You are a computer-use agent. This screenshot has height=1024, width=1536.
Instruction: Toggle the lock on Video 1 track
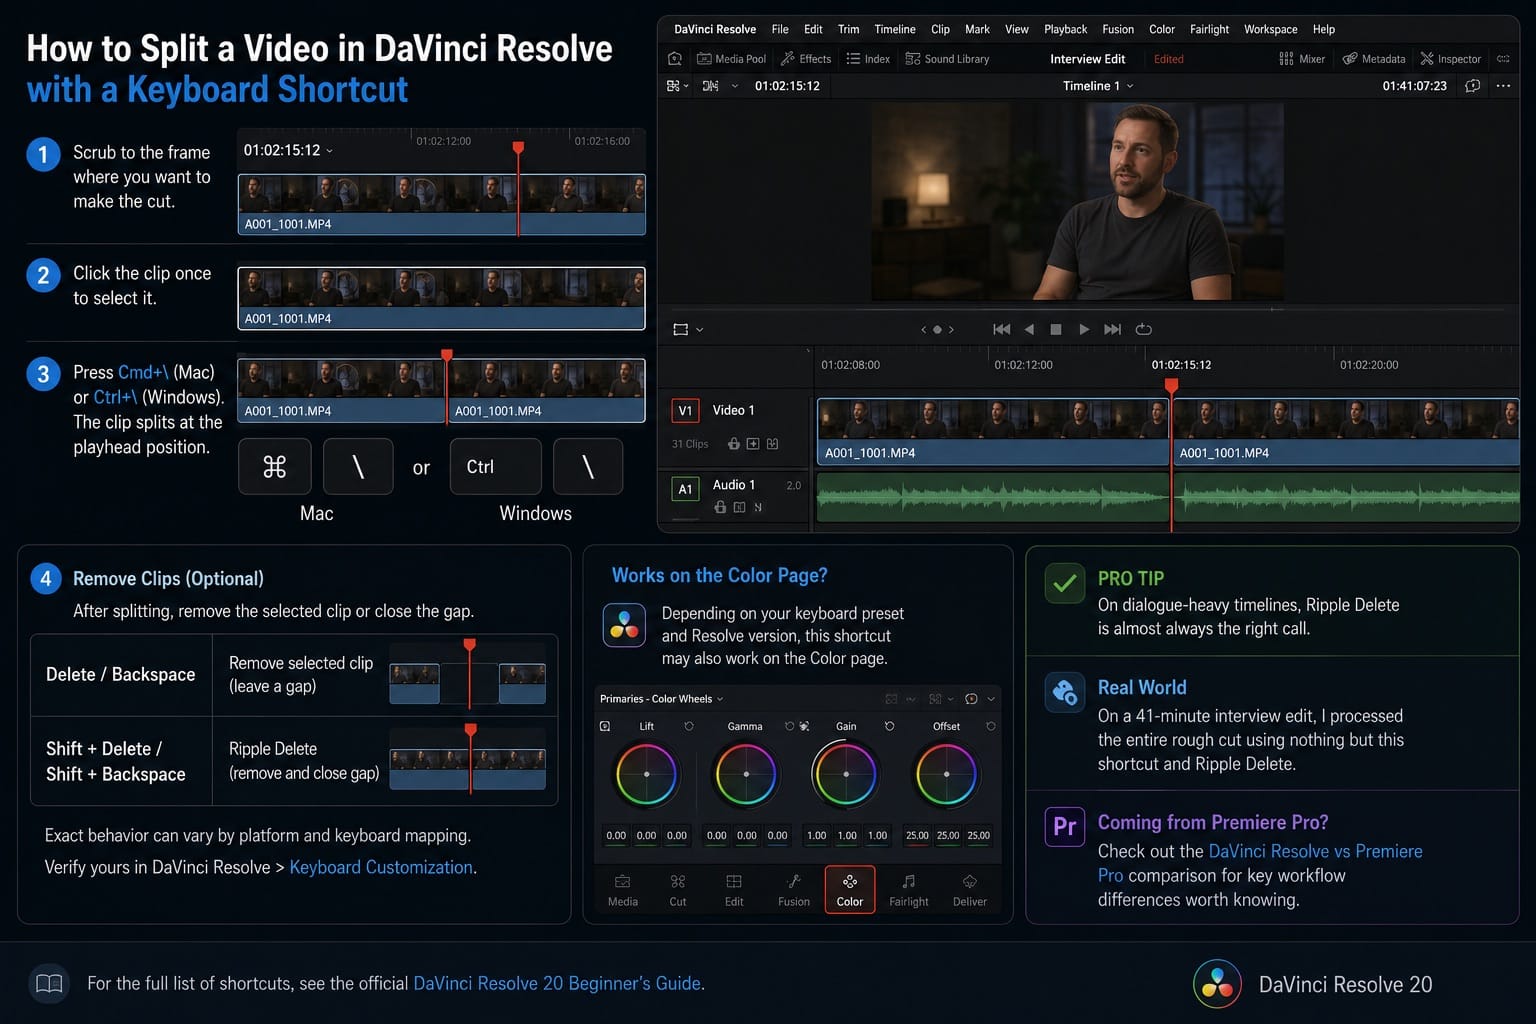(734, 444)
